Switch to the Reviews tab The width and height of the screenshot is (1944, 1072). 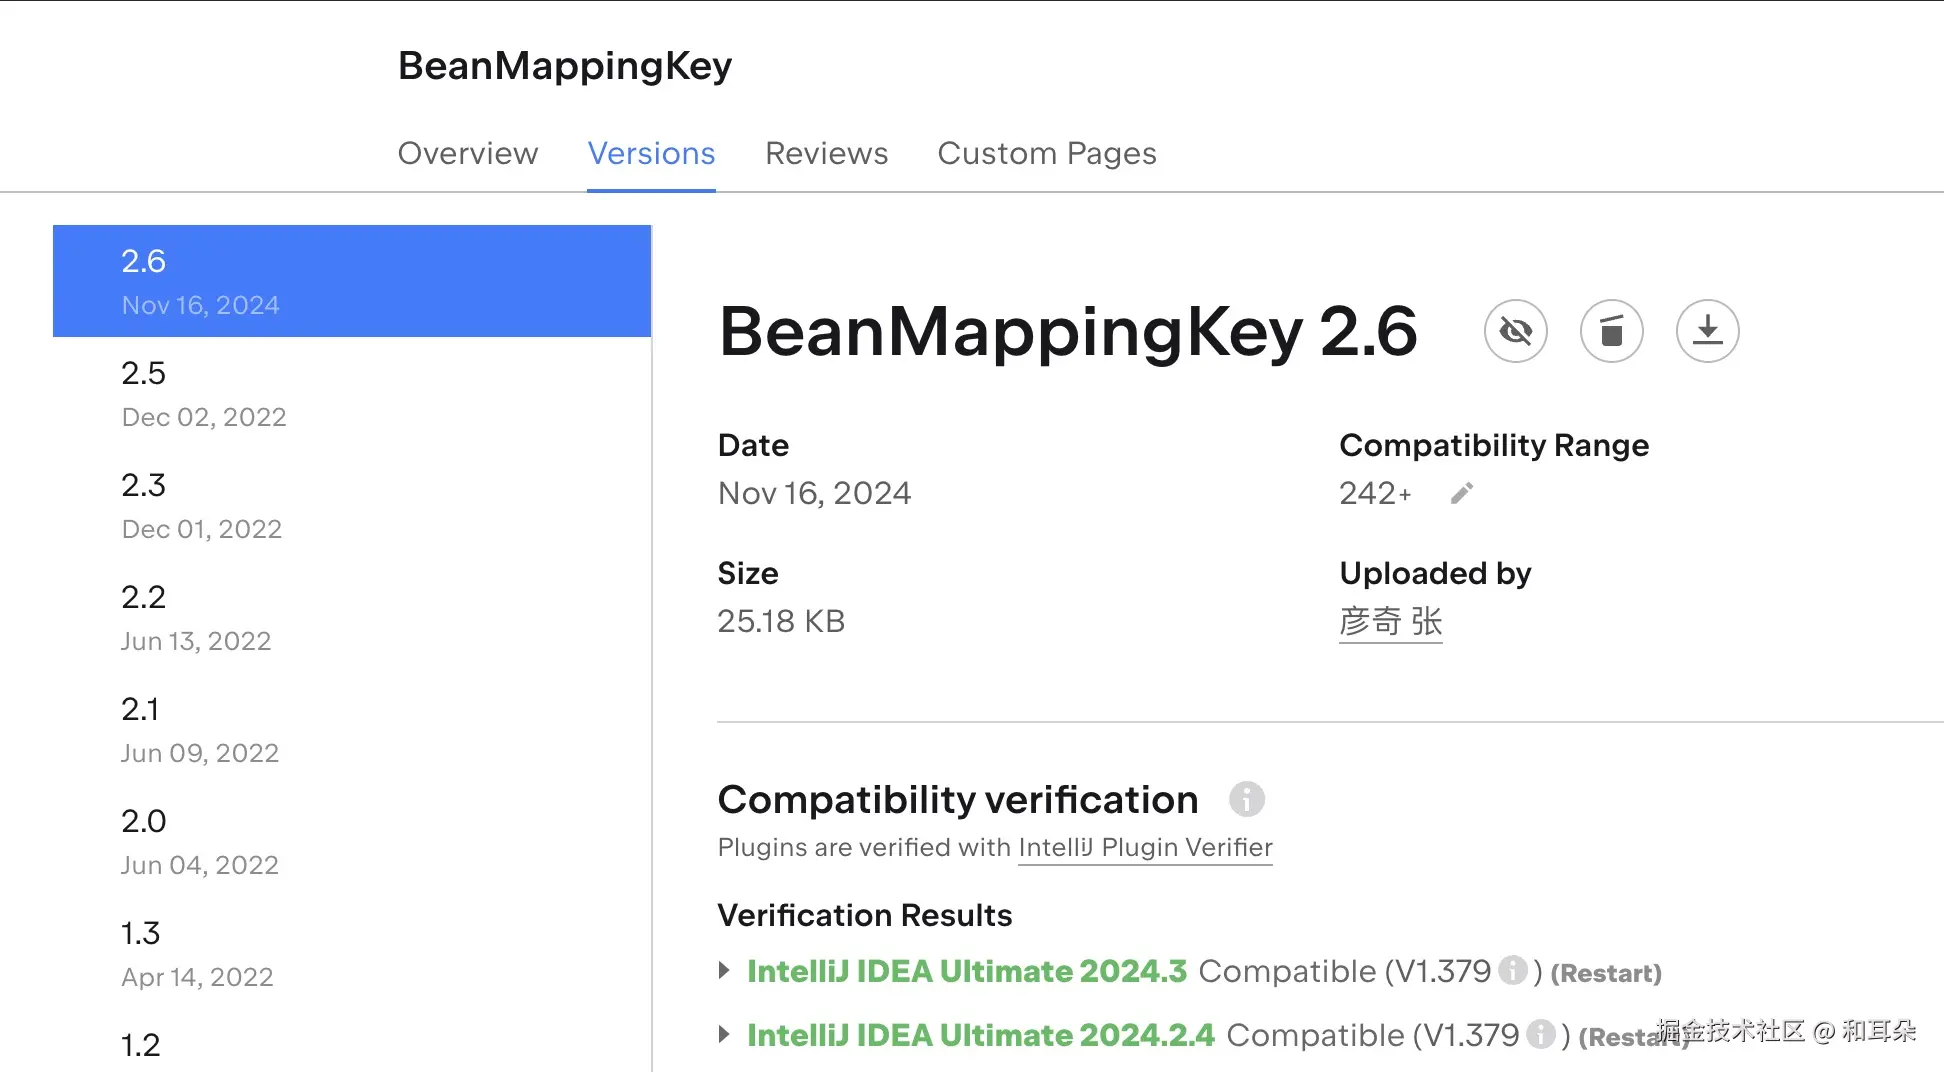(826, 153)
